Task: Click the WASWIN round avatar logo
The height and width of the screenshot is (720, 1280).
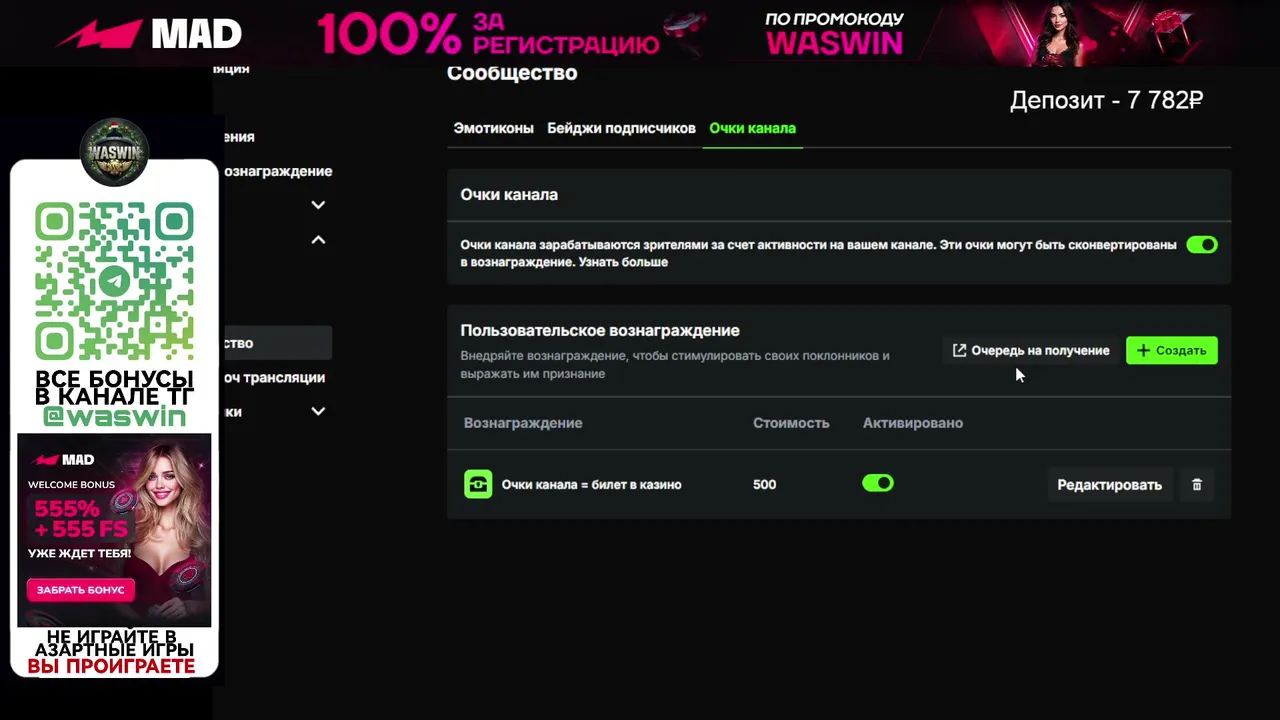Action: coord(114,153)
